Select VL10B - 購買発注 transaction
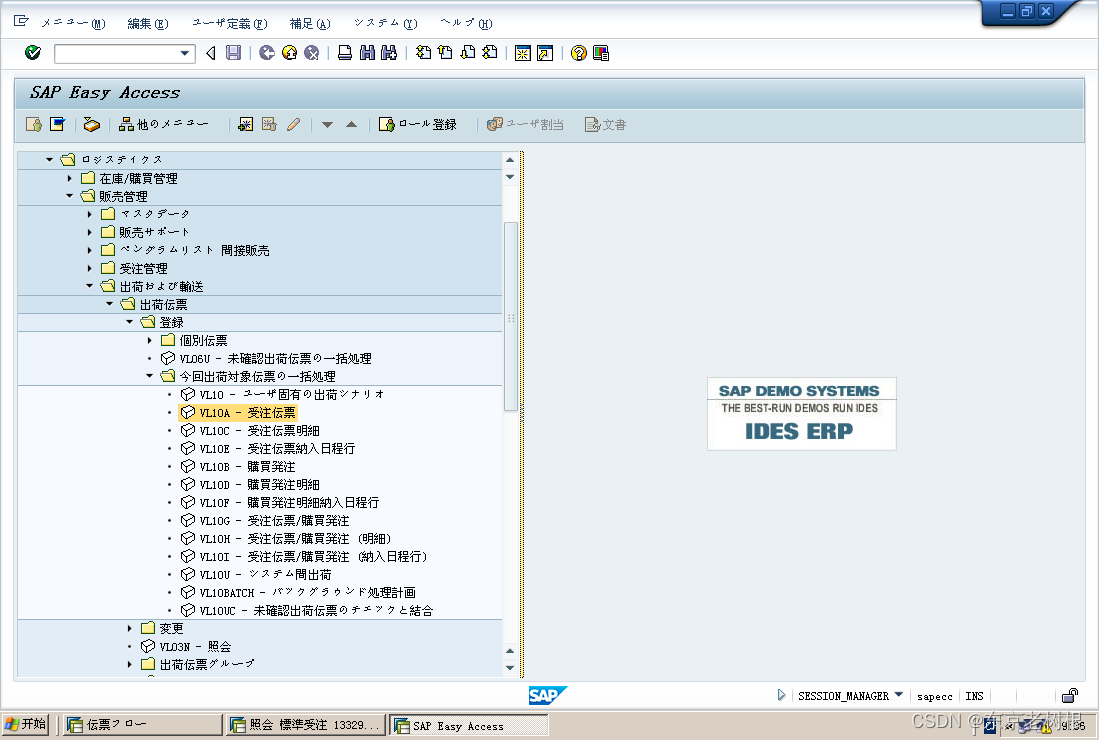 [x=238, y=467]
